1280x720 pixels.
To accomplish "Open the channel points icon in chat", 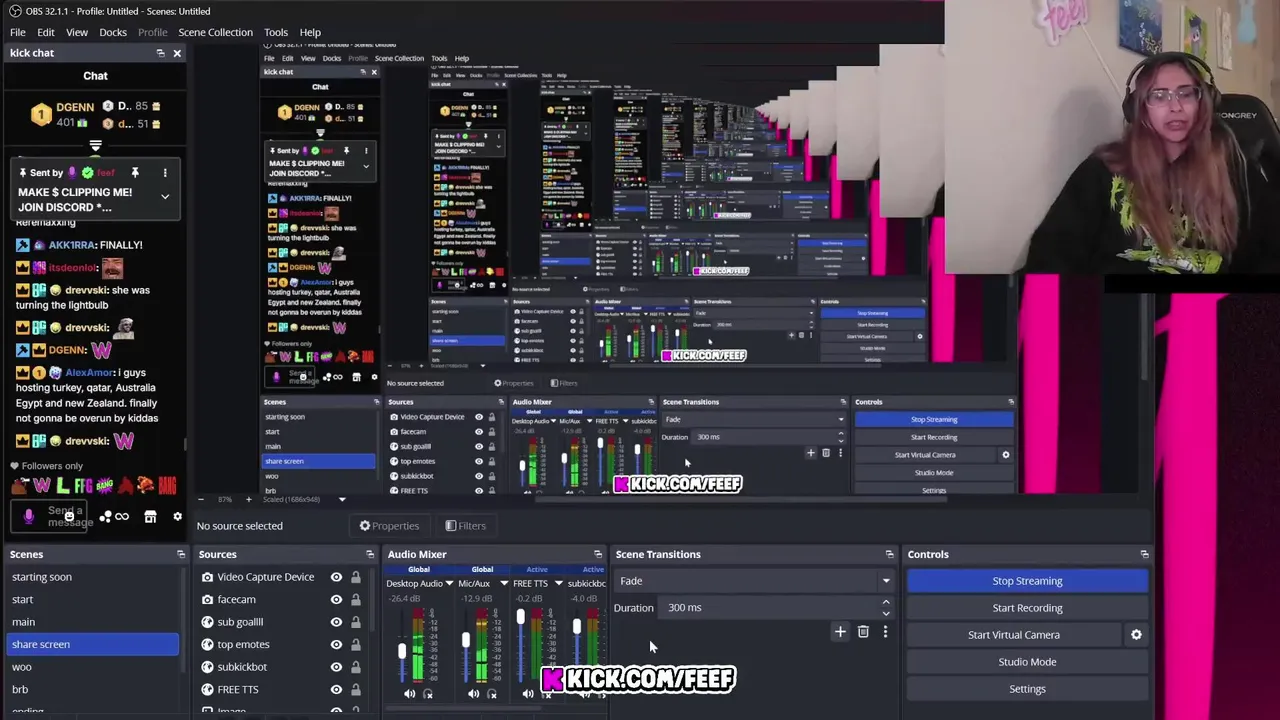I will pos(105,517).
